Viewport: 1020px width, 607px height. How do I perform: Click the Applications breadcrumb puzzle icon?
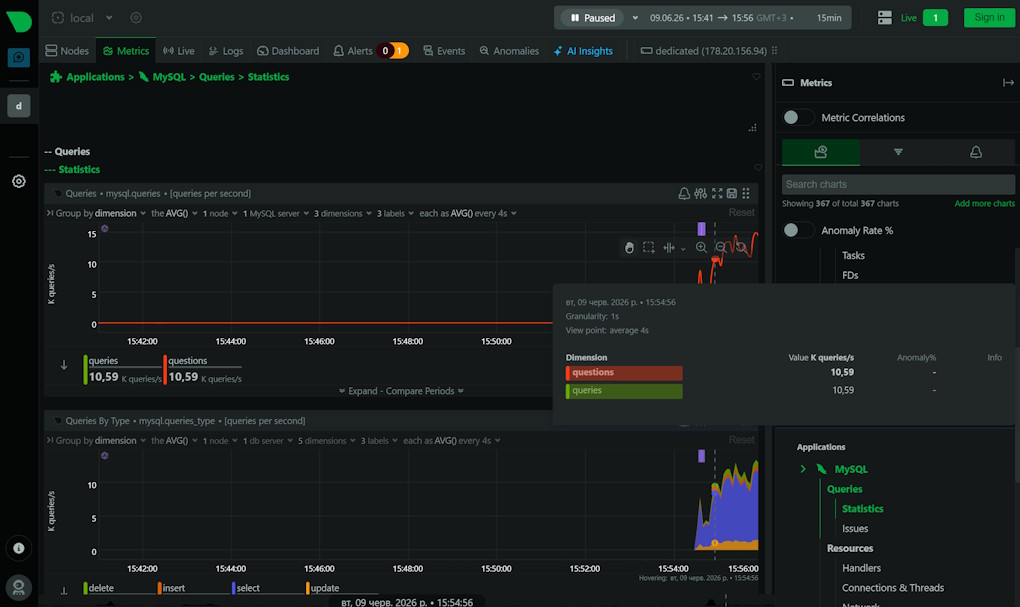click(x=56, y=77)
